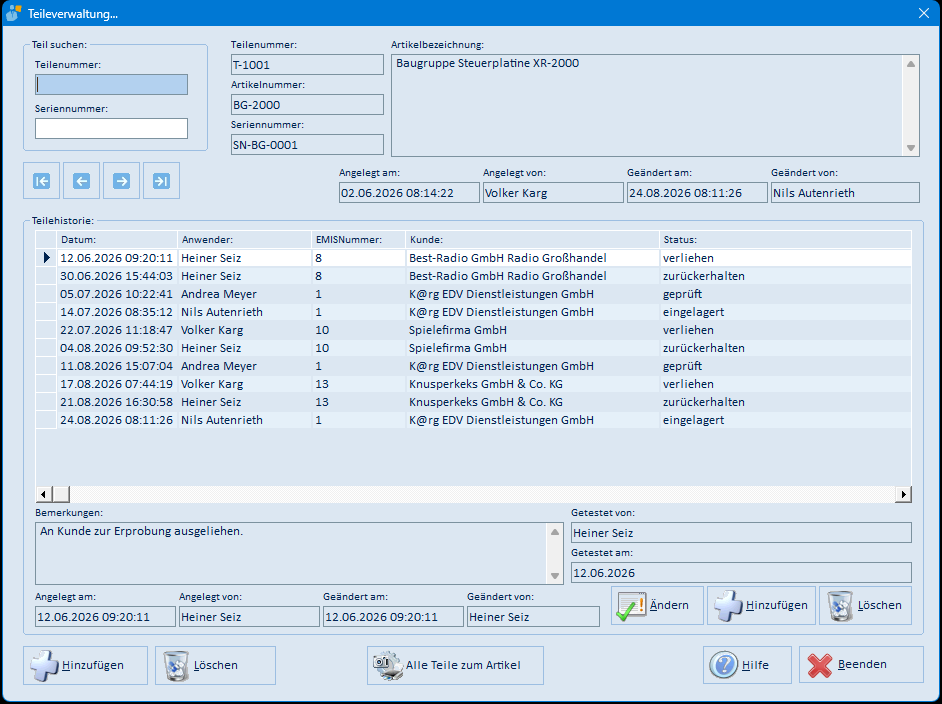Click Knusperkeks GmbH cell in 17.08.2026 row

[532, 384]
